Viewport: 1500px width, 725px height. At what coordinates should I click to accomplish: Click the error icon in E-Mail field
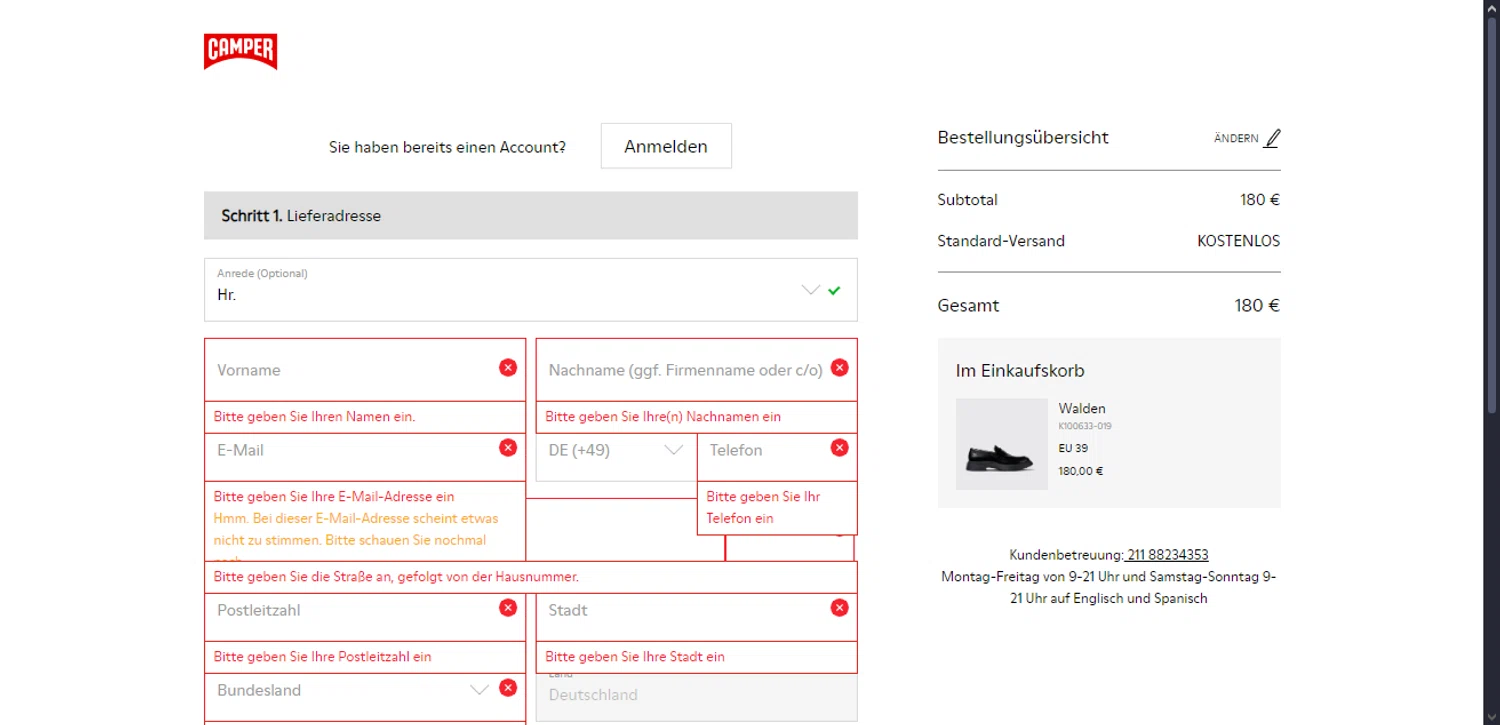click(x=508, y=448)
